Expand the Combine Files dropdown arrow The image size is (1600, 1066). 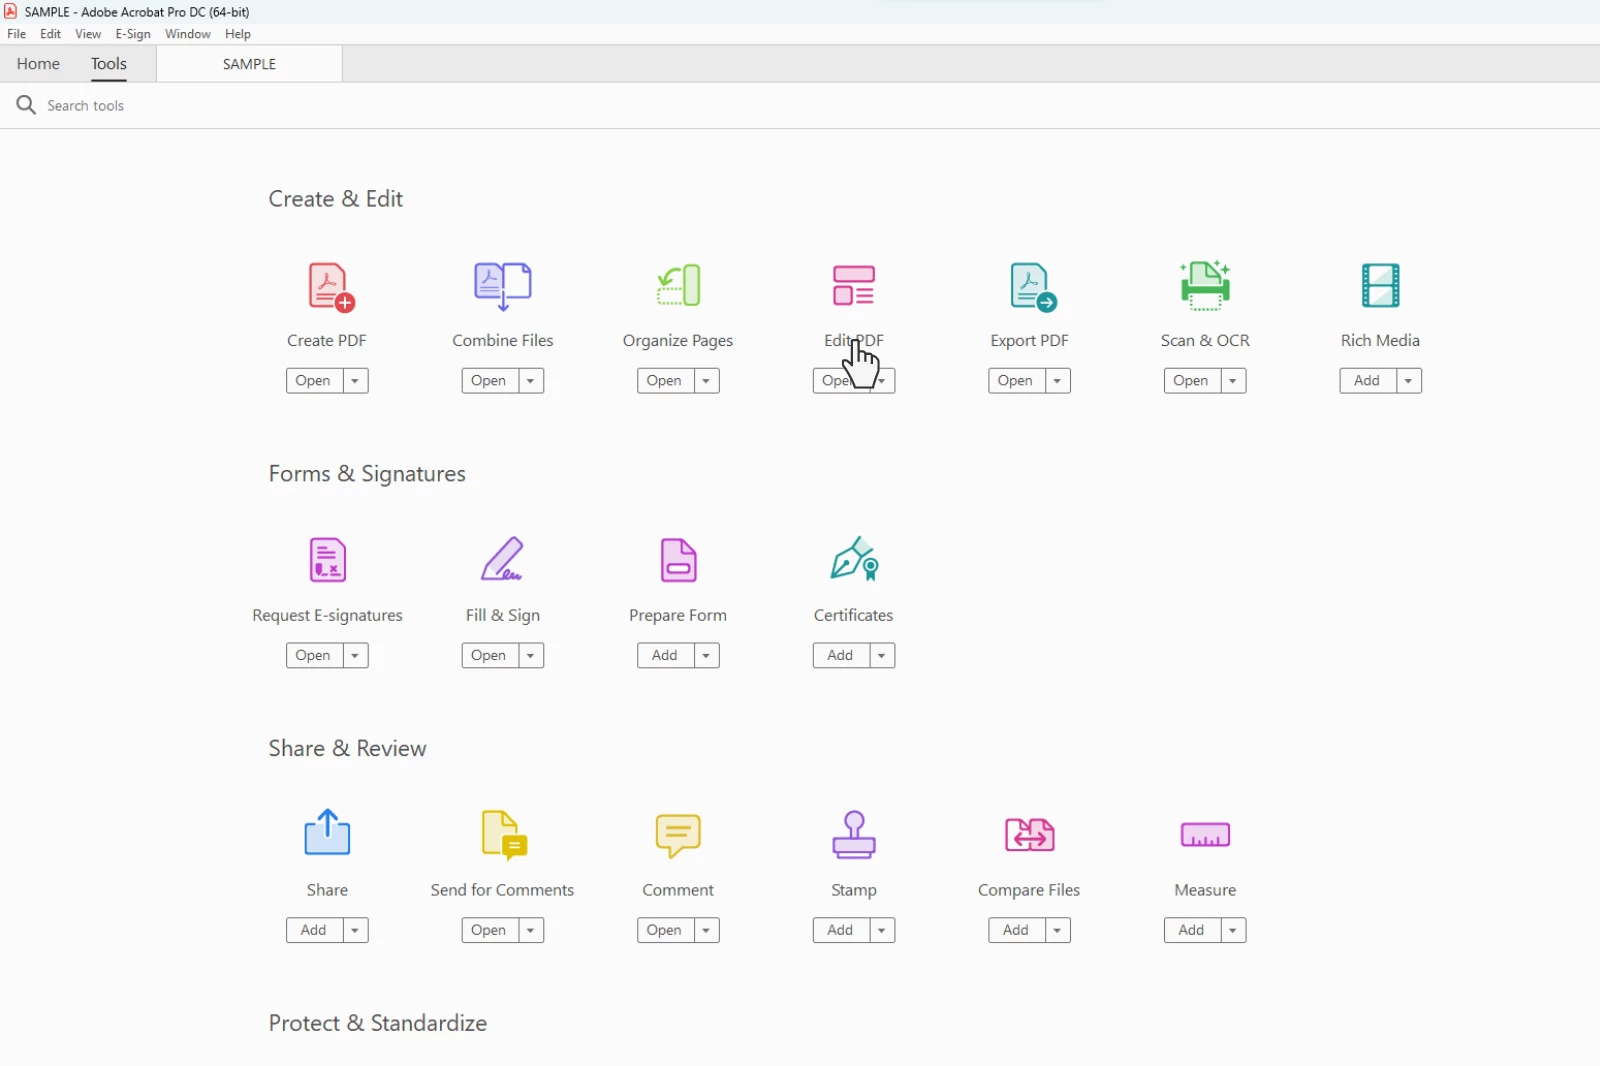[x=532, y=381]
